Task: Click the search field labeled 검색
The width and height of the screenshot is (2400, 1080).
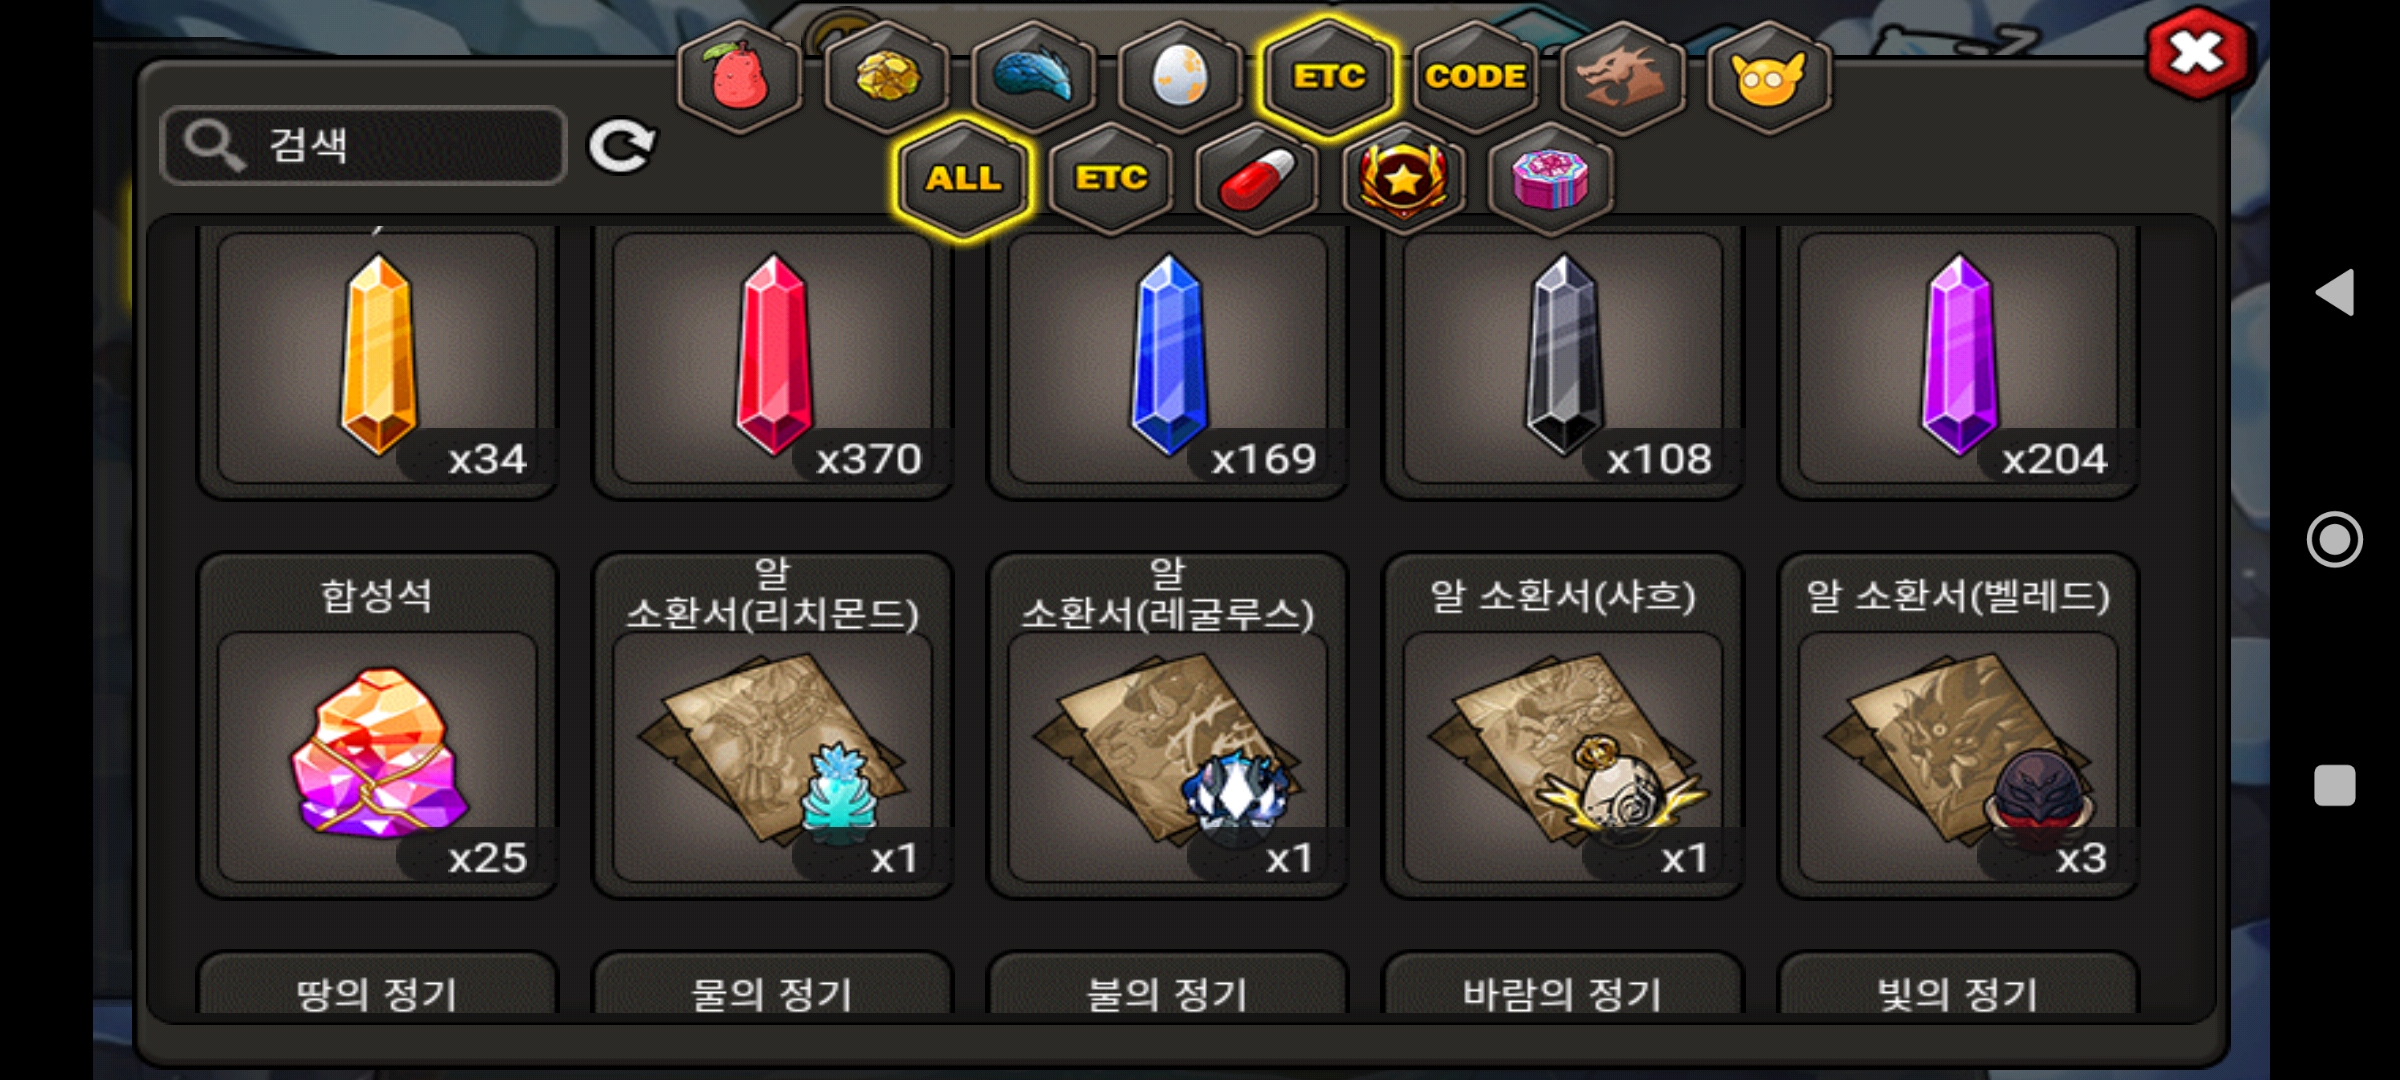Action: tap(364, 145)
